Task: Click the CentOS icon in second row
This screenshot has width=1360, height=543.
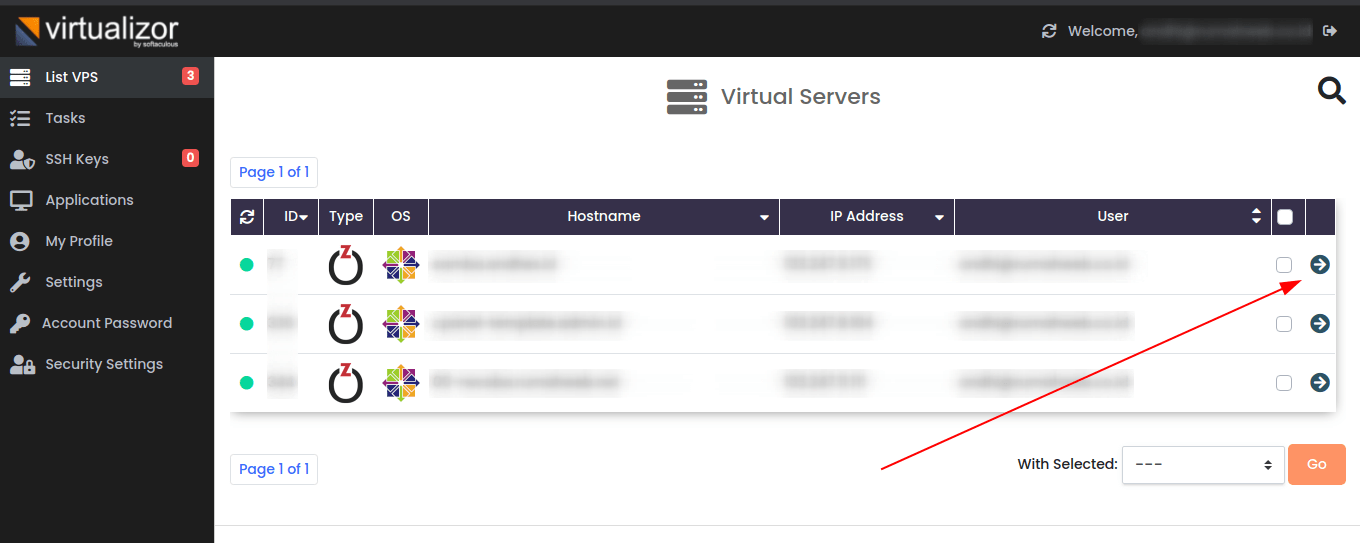Action: coord(401,324)
